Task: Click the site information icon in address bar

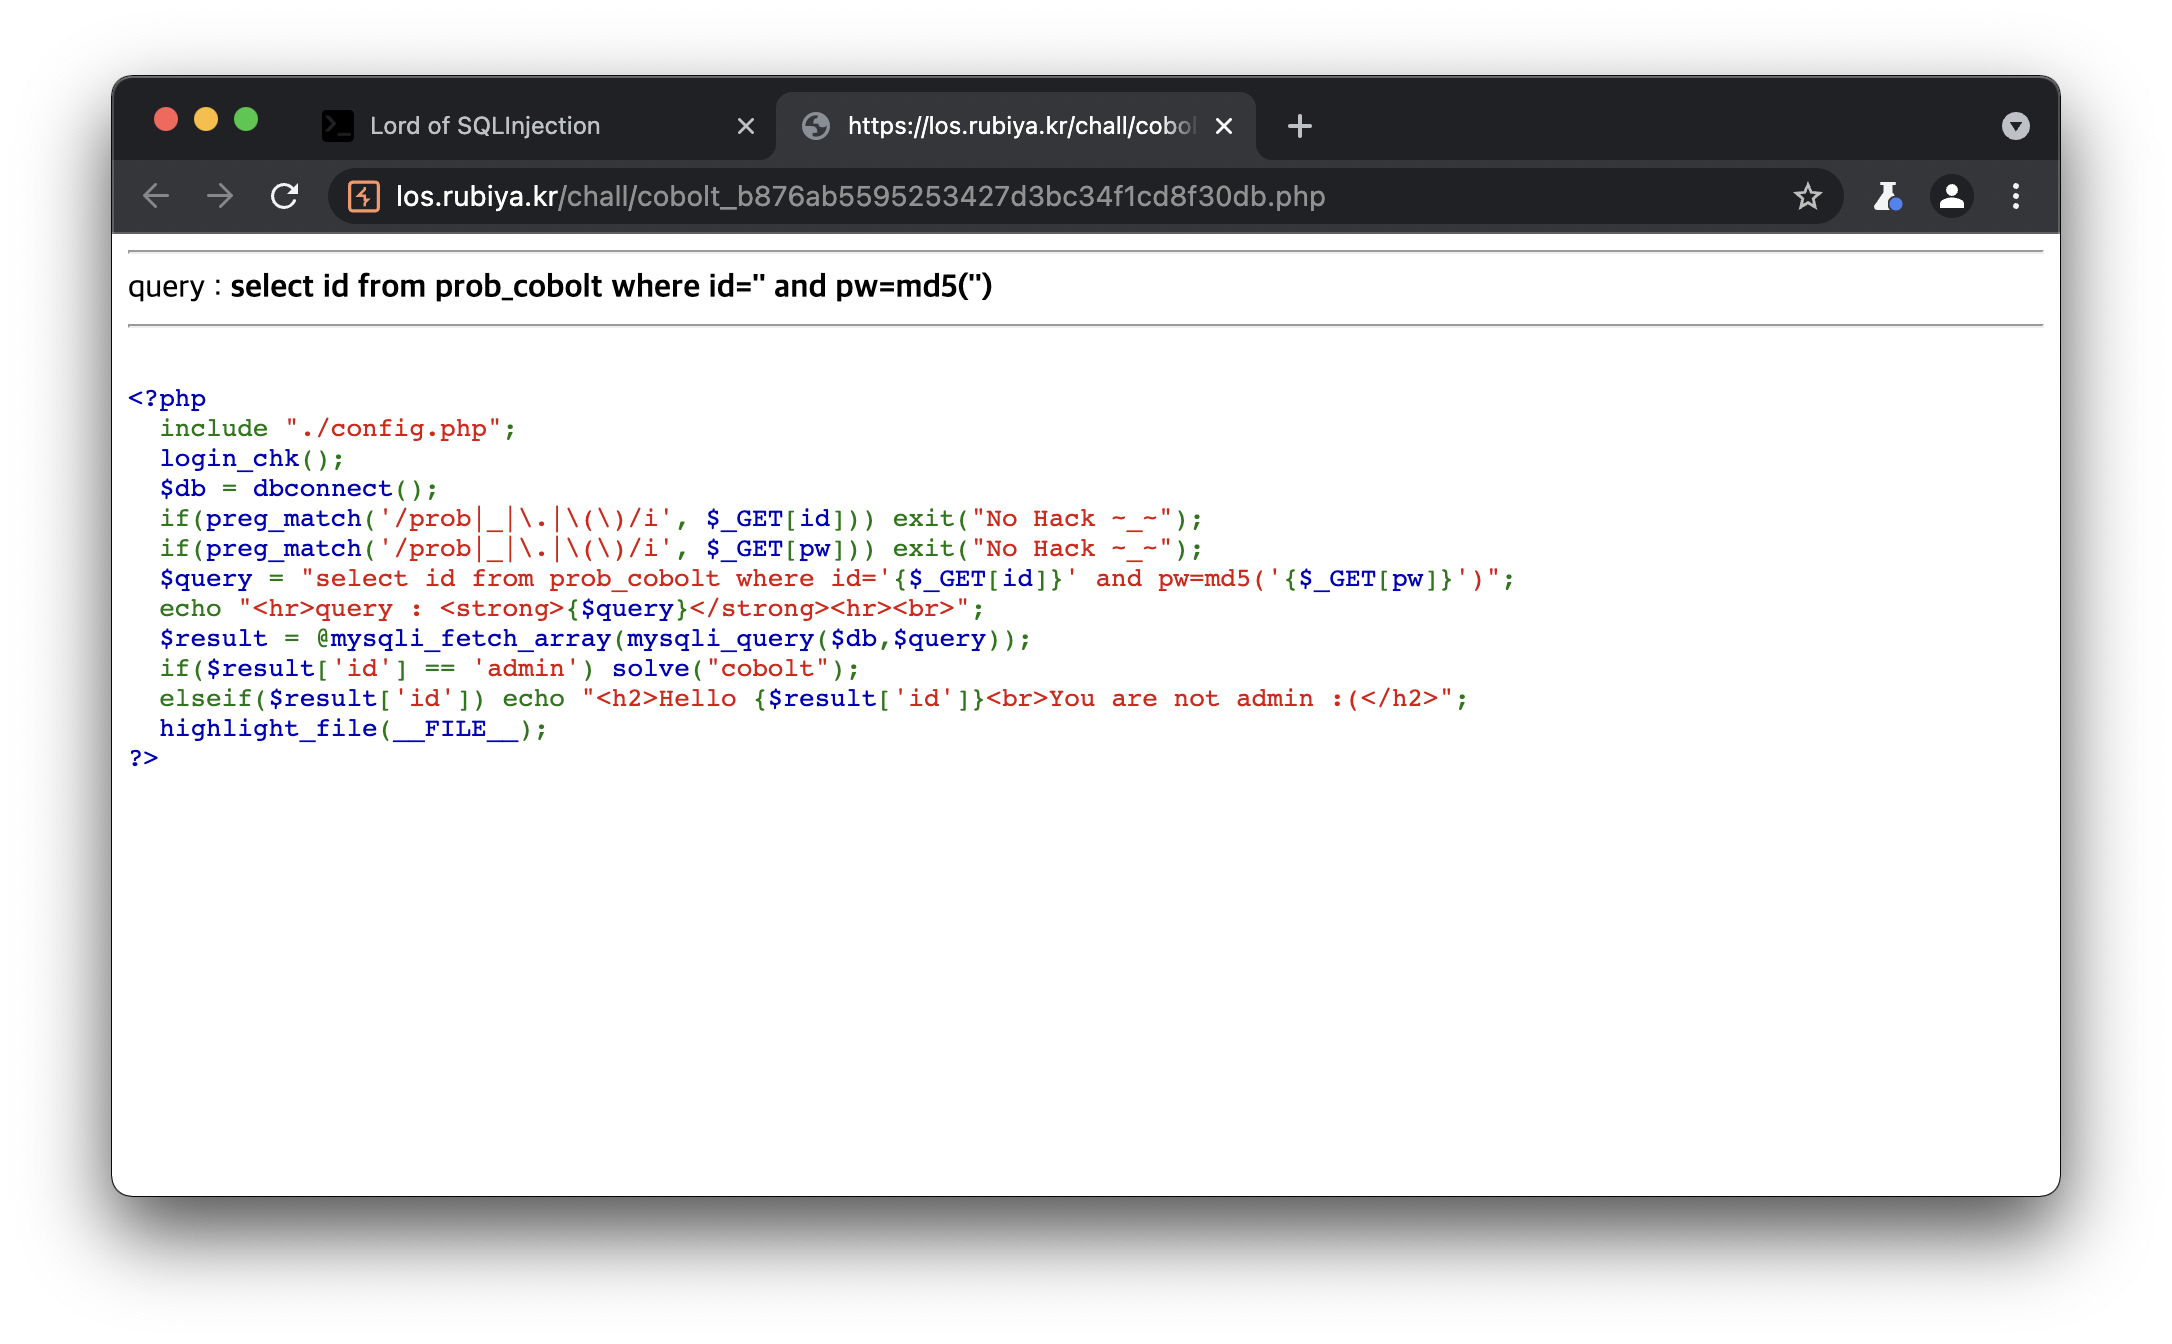Action: [x=364, y=196]
